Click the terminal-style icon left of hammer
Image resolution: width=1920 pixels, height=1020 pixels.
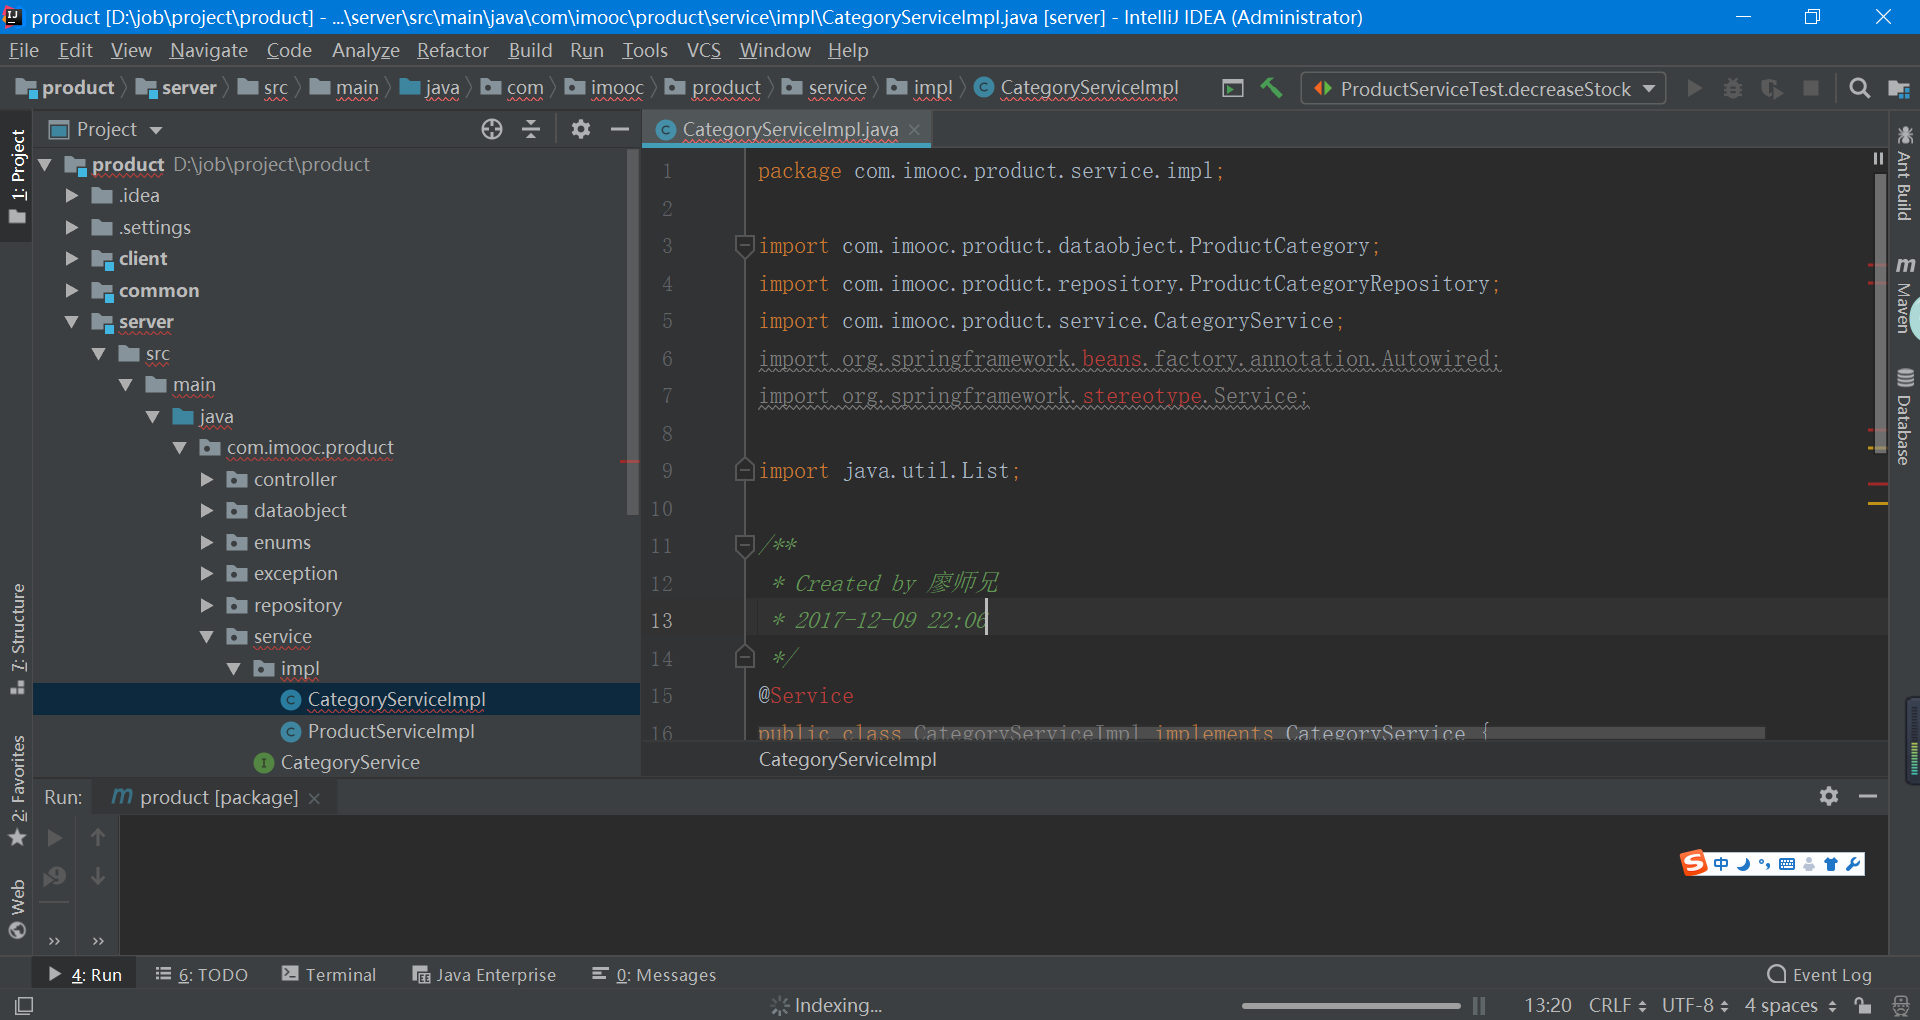click(x=1233, y=88)
